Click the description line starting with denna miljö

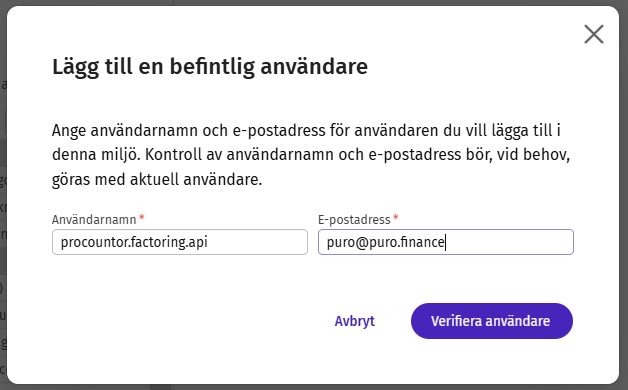tap(311, 155)
